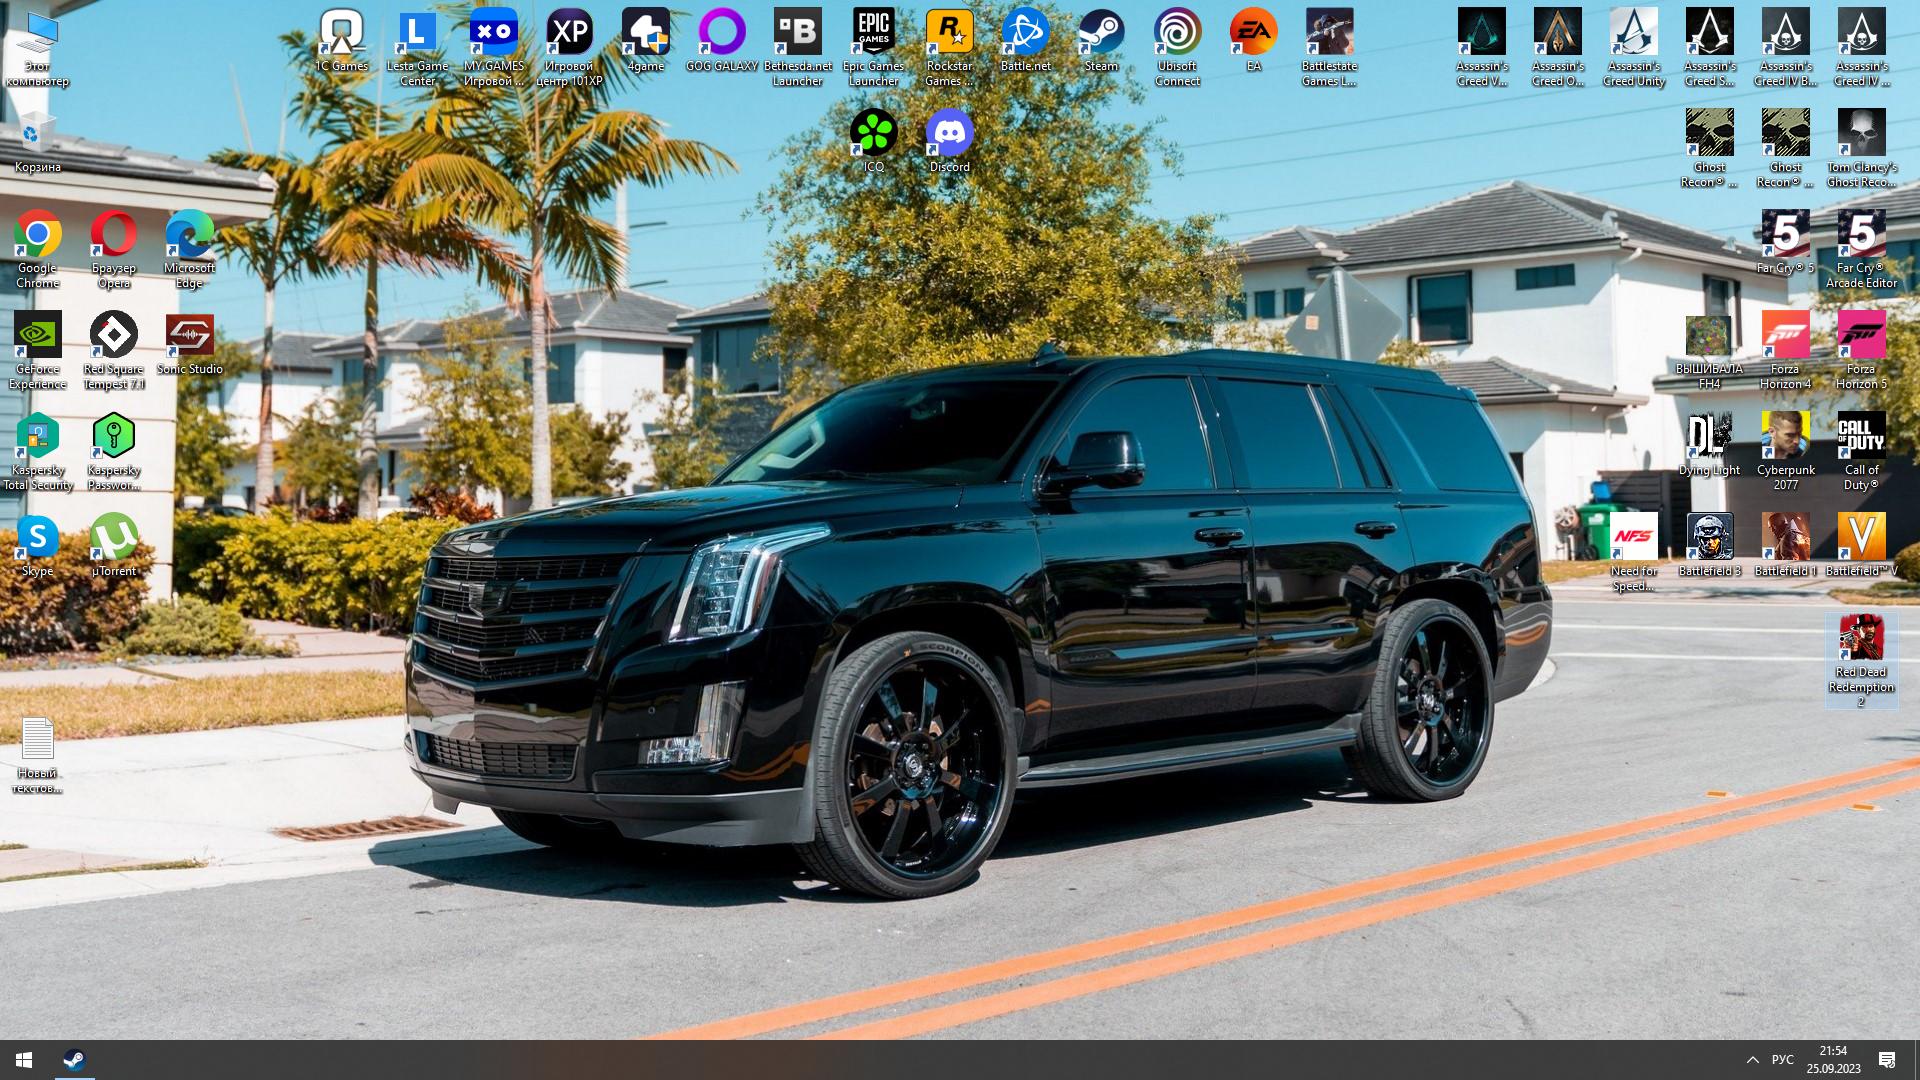The image size is (1920, 1080).
Task: Click the Google Chrome shortcut
Action: (37, 235)
